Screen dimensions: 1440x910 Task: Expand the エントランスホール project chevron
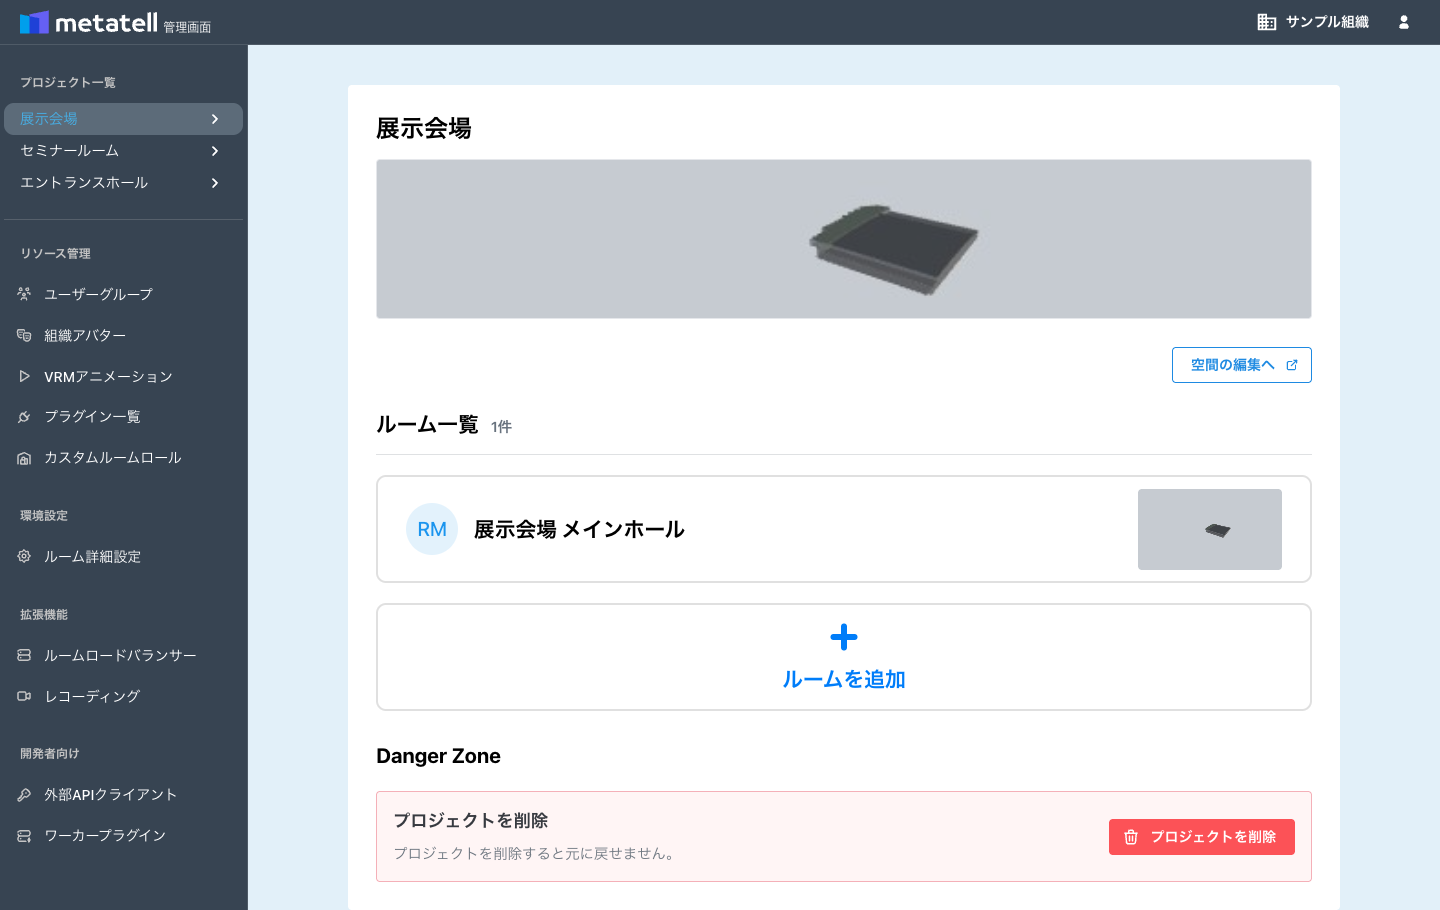coord(215,183)
